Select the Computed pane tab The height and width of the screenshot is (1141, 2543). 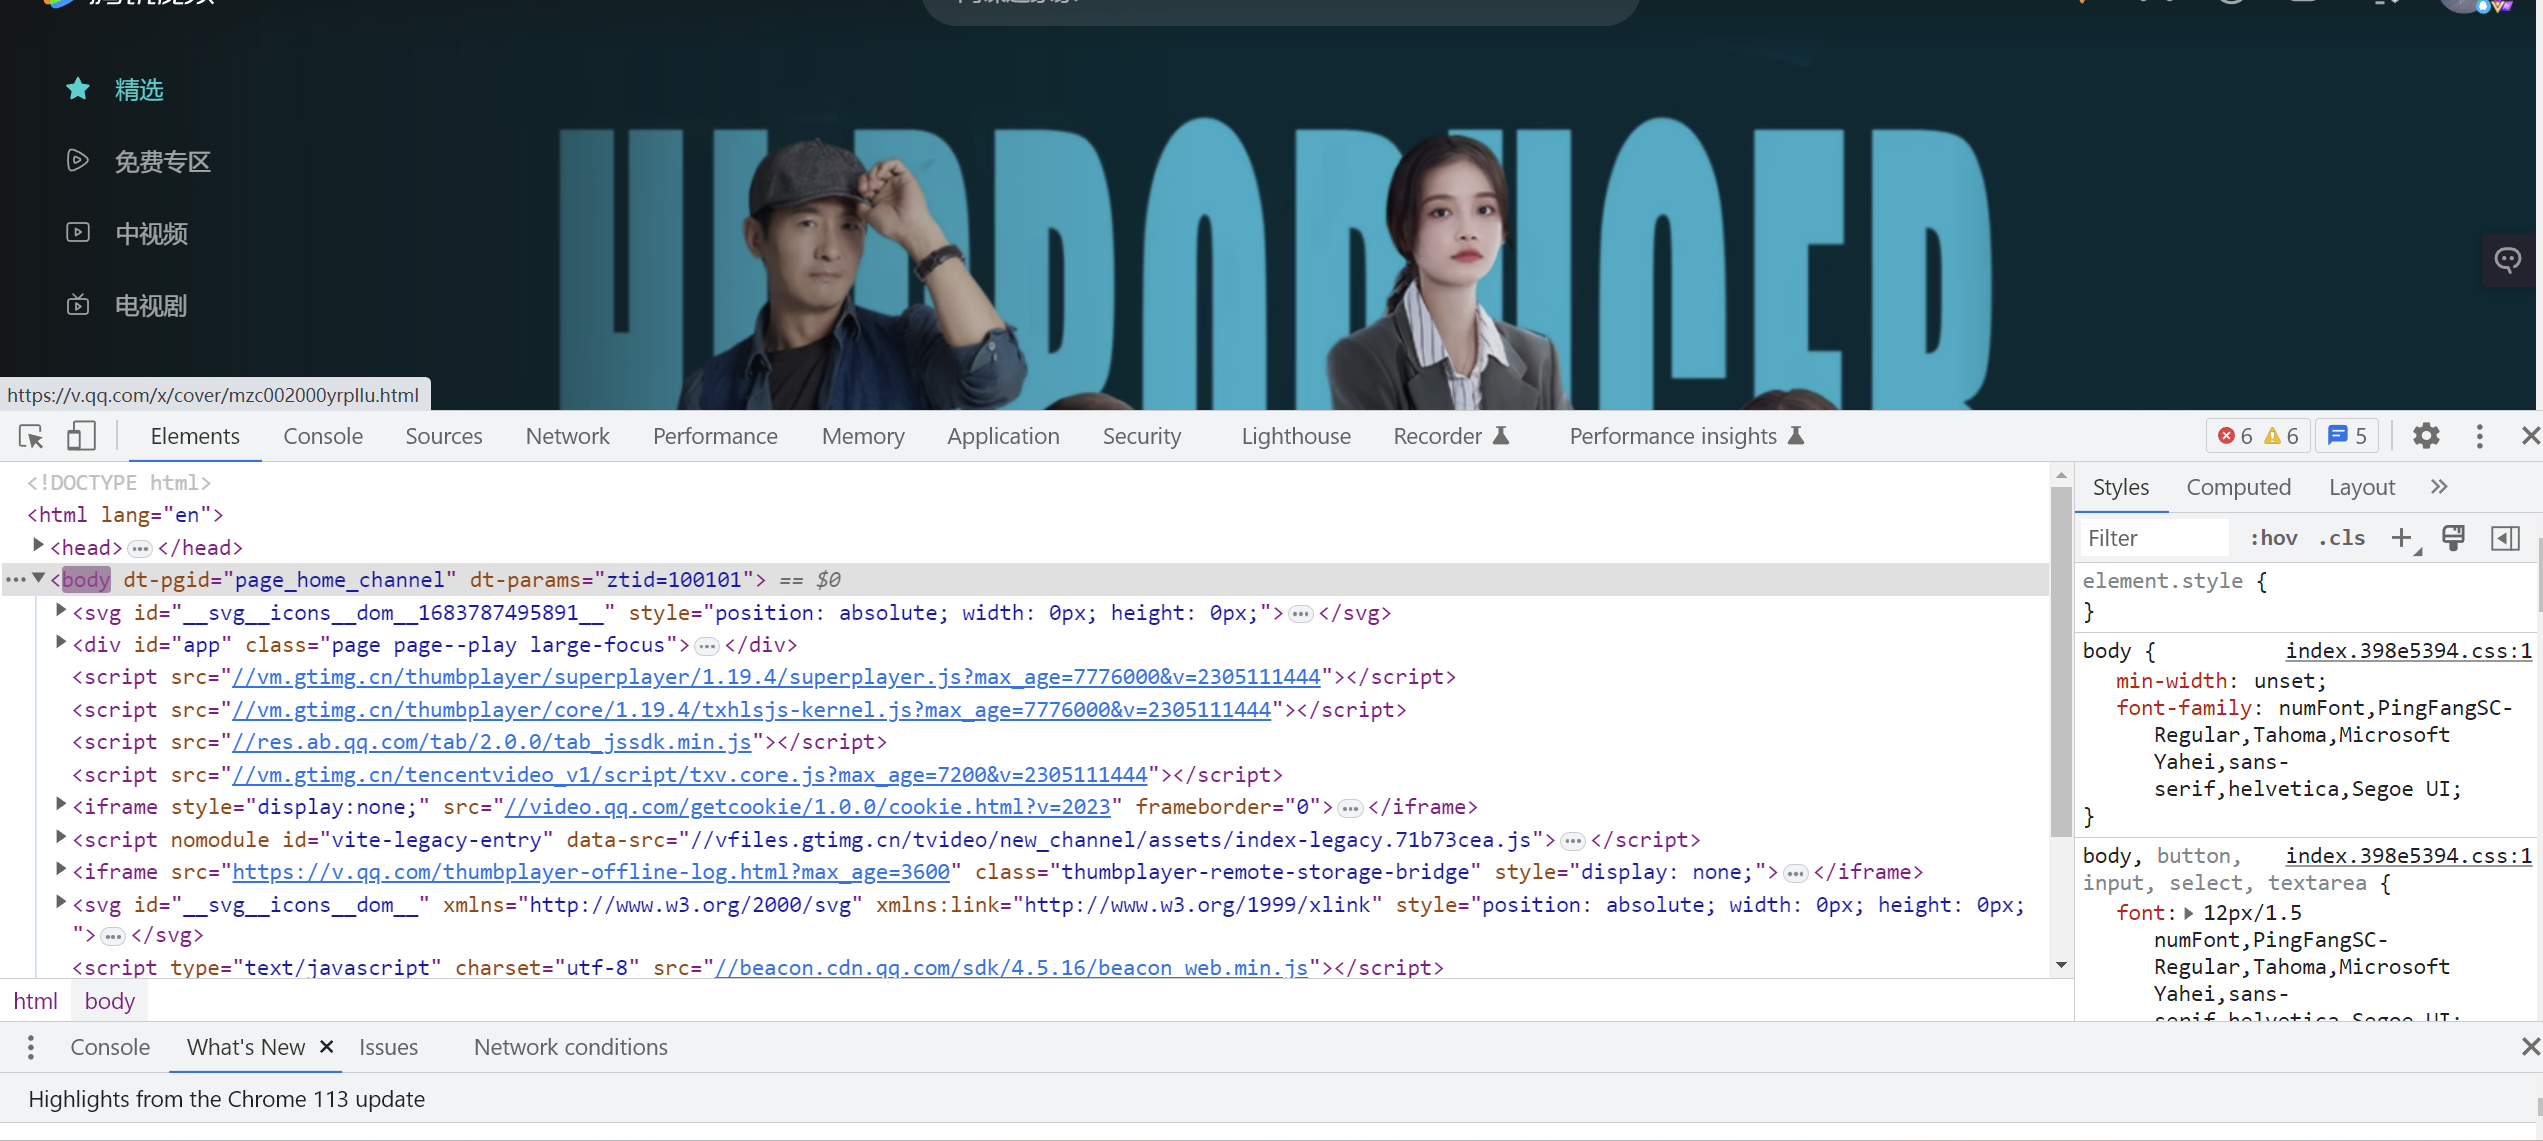tap(2238, 487)
